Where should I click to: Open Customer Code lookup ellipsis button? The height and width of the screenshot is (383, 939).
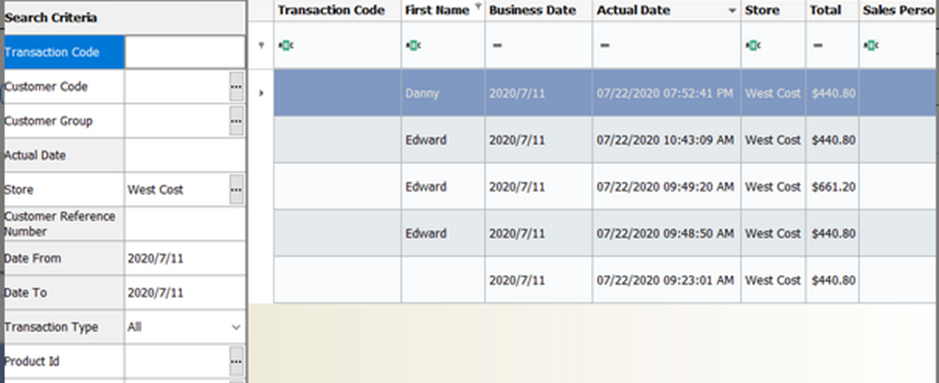coord(236,87)
